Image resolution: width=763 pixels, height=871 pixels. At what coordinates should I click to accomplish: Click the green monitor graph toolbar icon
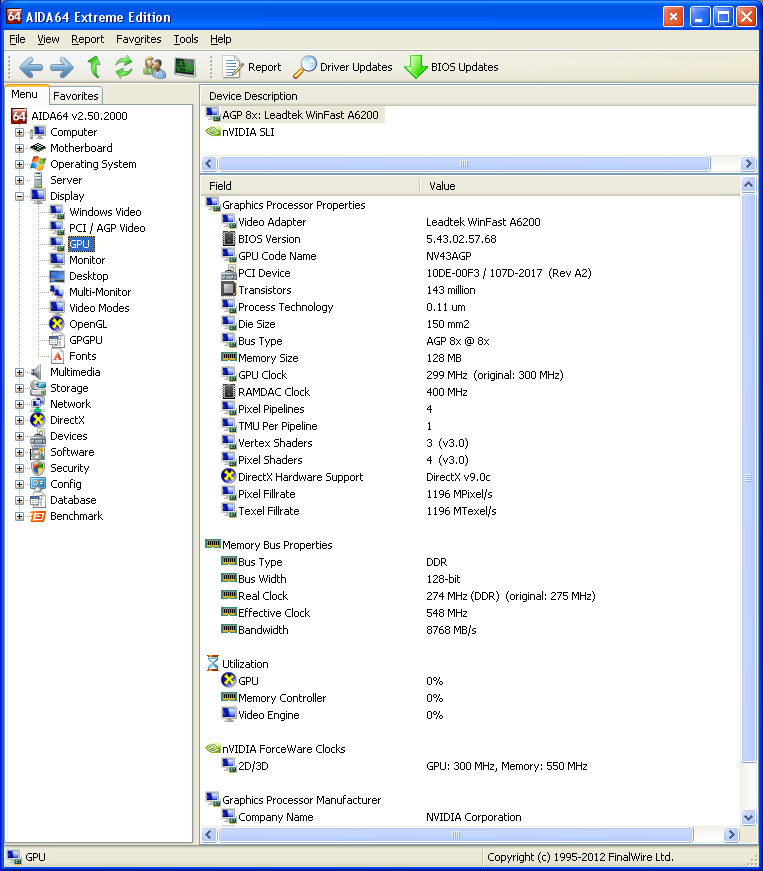click(185, 67)
